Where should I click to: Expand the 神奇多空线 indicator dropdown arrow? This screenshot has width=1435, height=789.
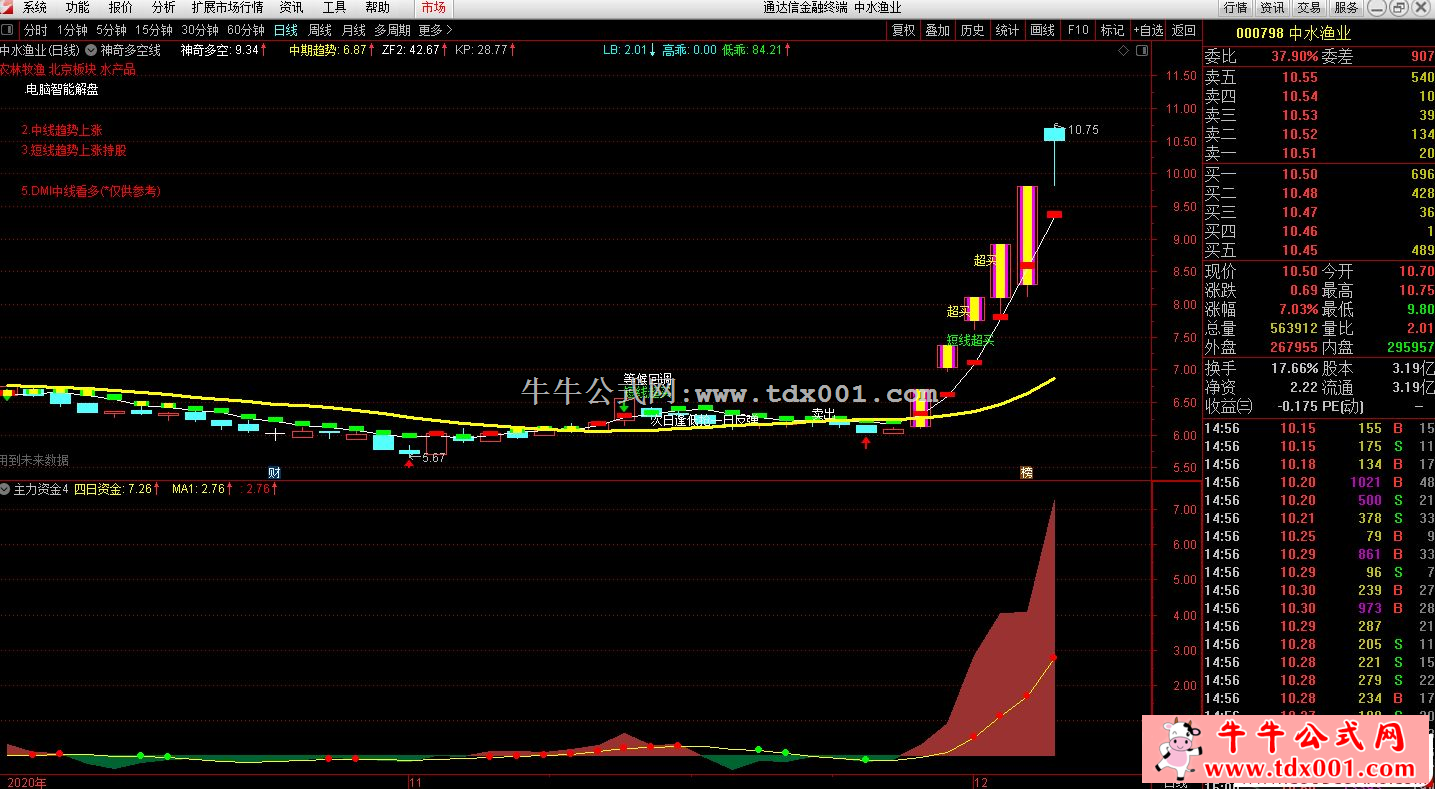pyautogui.click(x=92, y=49)
